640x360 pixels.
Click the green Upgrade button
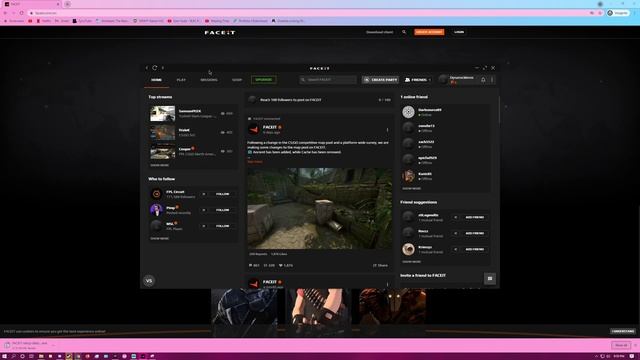click(x=264, y=80)
